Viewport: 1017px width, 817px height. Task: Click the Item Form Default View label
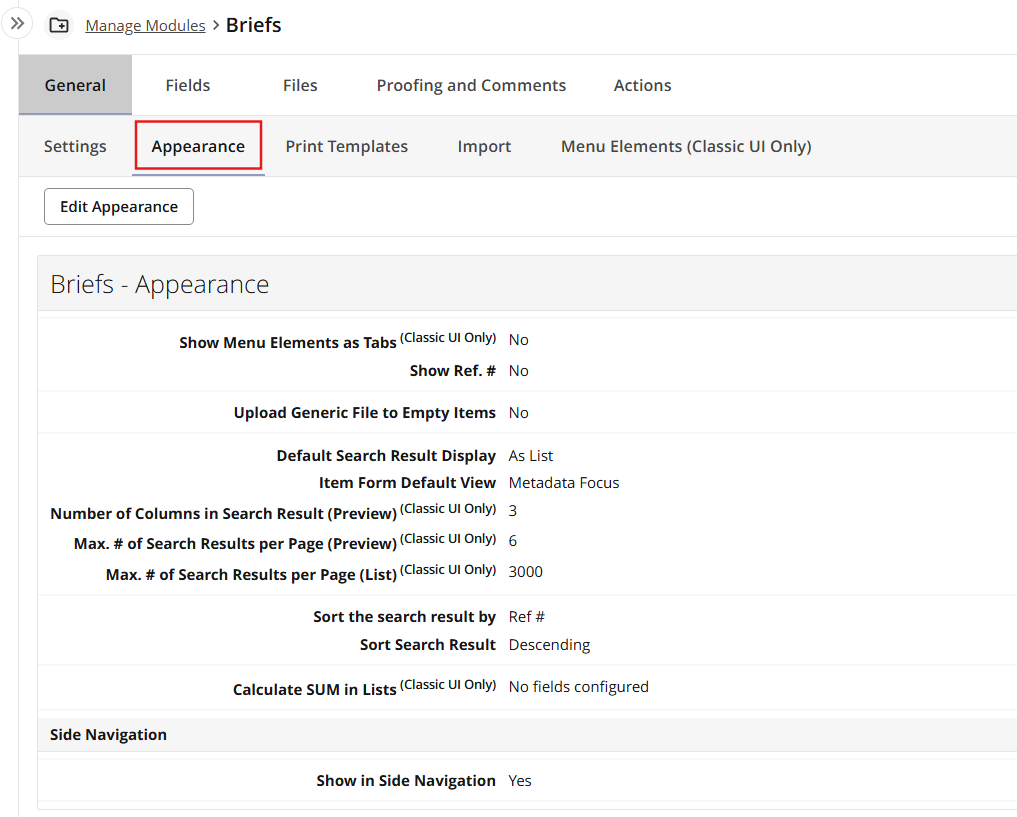(x=407, y=482)
